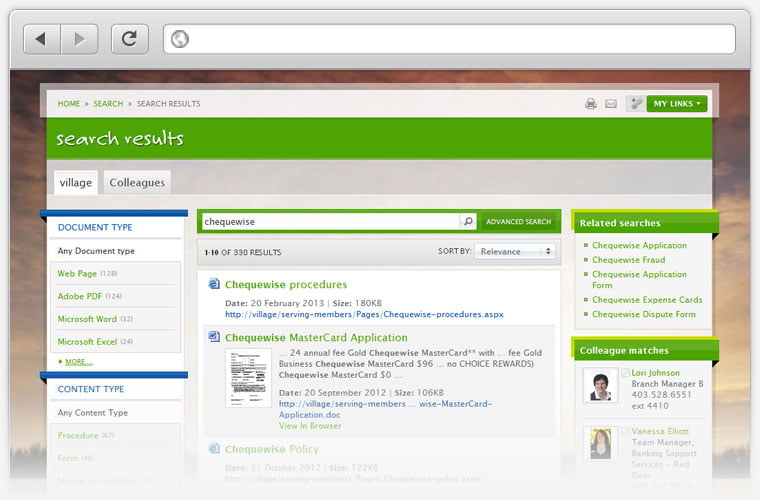Image resolution: width=760 pixels, height=500 pixels.
Task: Open Lori Johnson colleague profile link
Action: [655, 373]
